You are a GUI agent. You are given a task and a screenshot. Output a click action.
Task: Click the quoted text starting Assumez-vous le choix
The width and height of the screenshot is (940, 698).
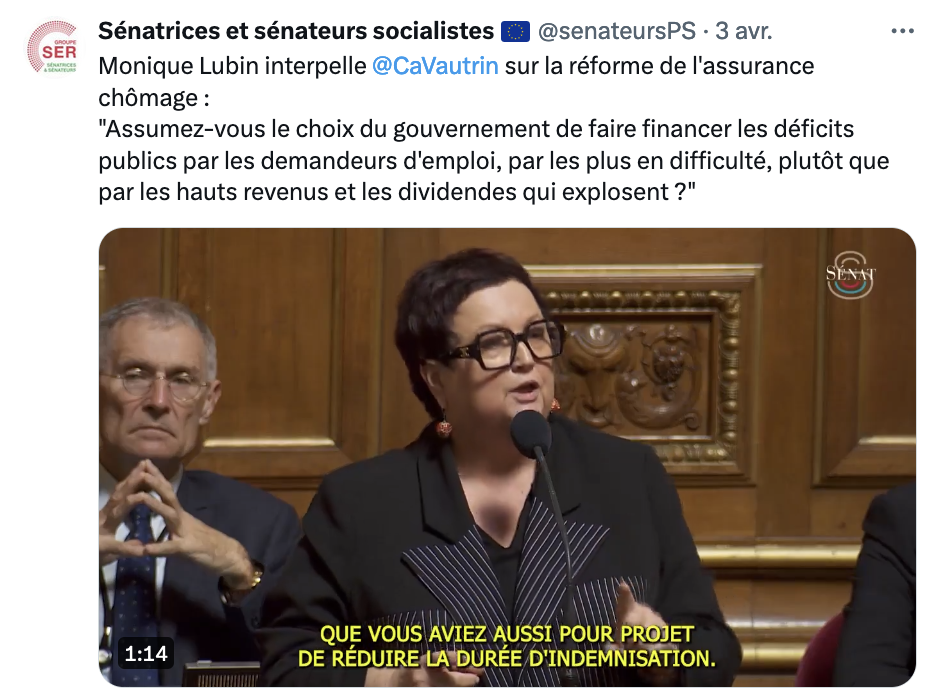493,161
